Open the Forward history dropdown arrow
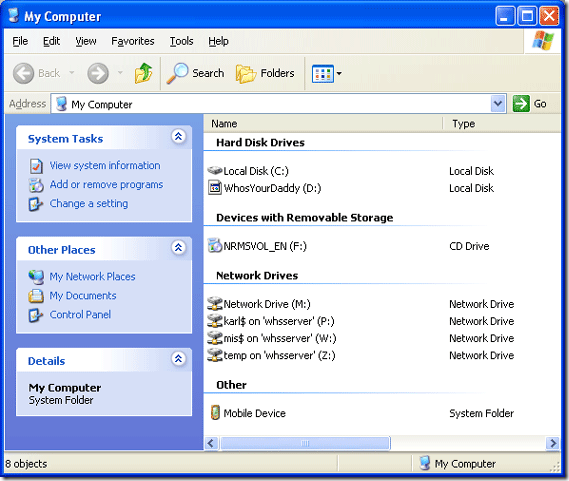This screenshot has width=569, height=481. 120,73
